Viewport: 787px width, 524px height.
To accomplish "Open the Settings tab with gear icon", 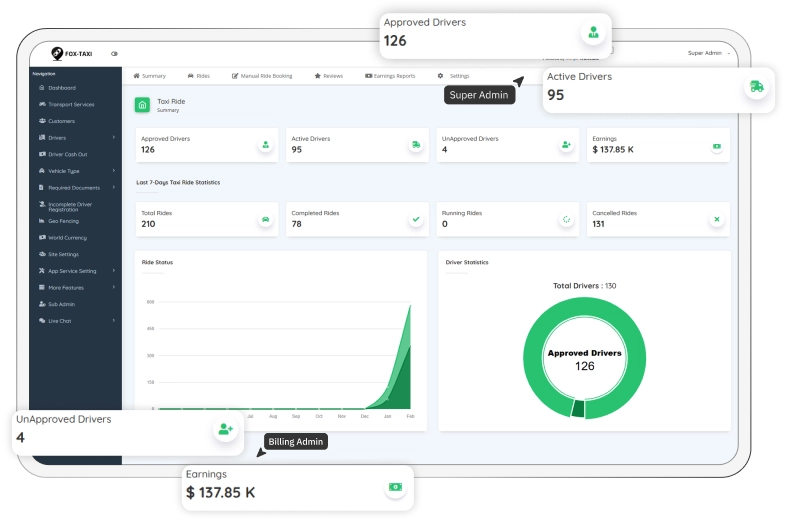I will [x=453, y=76].
